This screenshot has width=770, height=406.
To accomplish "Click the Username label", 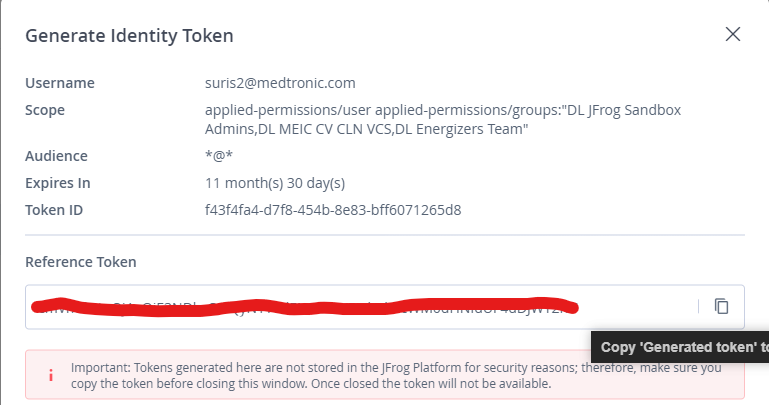I will click(x=60, y=83).
